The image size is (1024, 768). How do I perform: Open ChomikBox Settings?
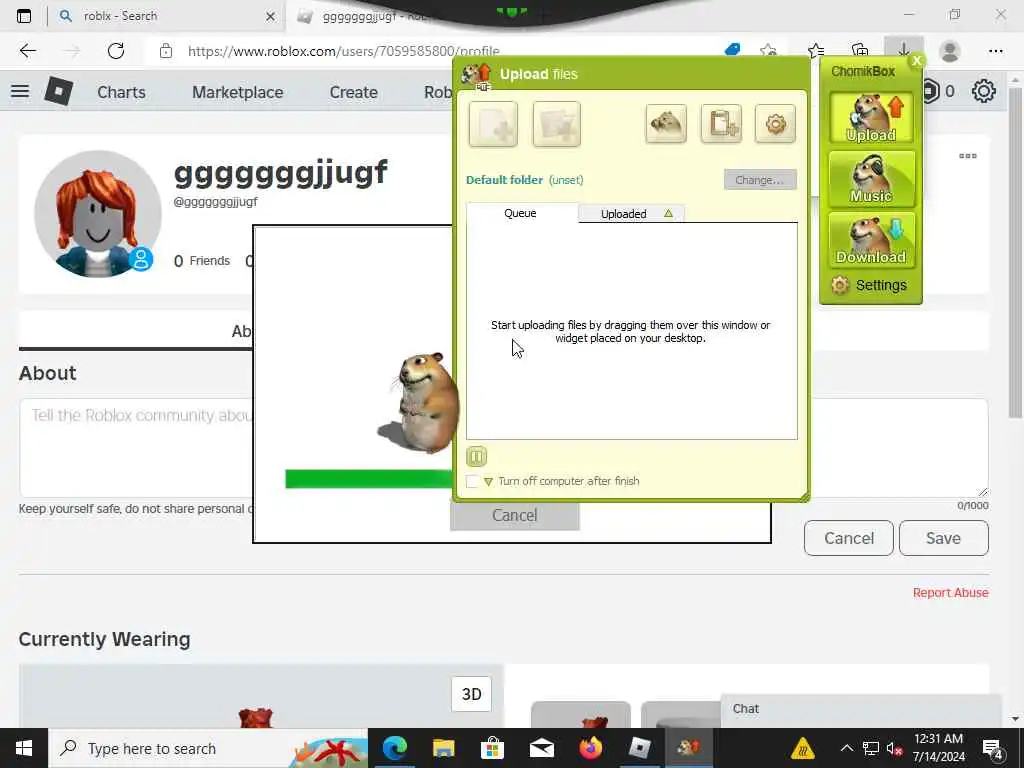[x=869, y=285]
